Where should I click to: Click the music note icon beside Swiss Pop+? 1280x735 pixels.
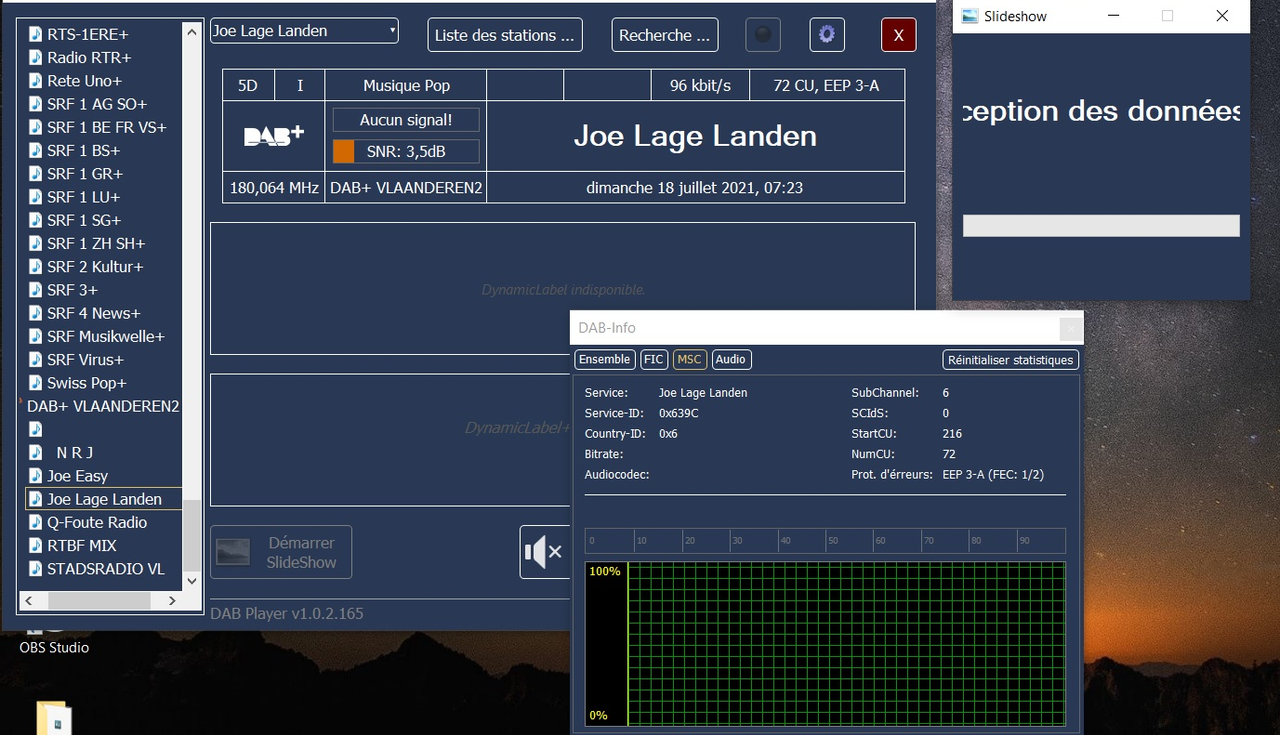pyautogui.click(x=36, y=383)
